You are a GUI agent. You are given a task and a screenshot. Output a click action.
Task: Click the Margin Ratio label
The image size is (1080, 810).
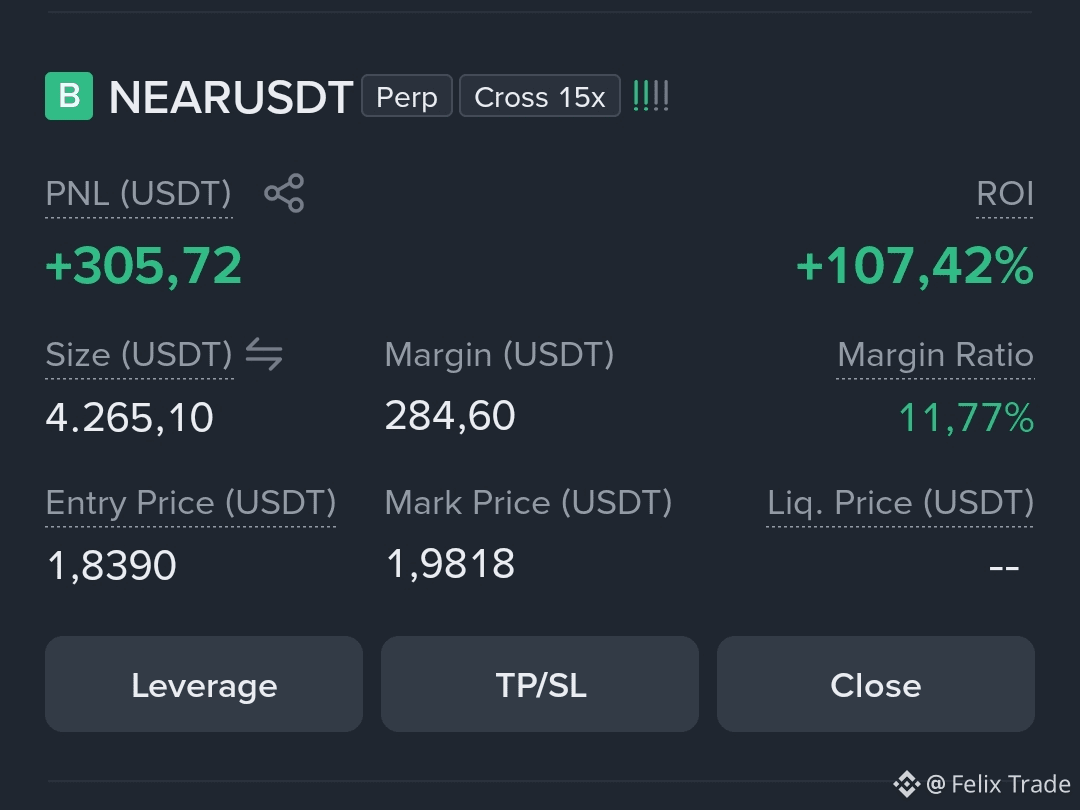tap(935, 355)
